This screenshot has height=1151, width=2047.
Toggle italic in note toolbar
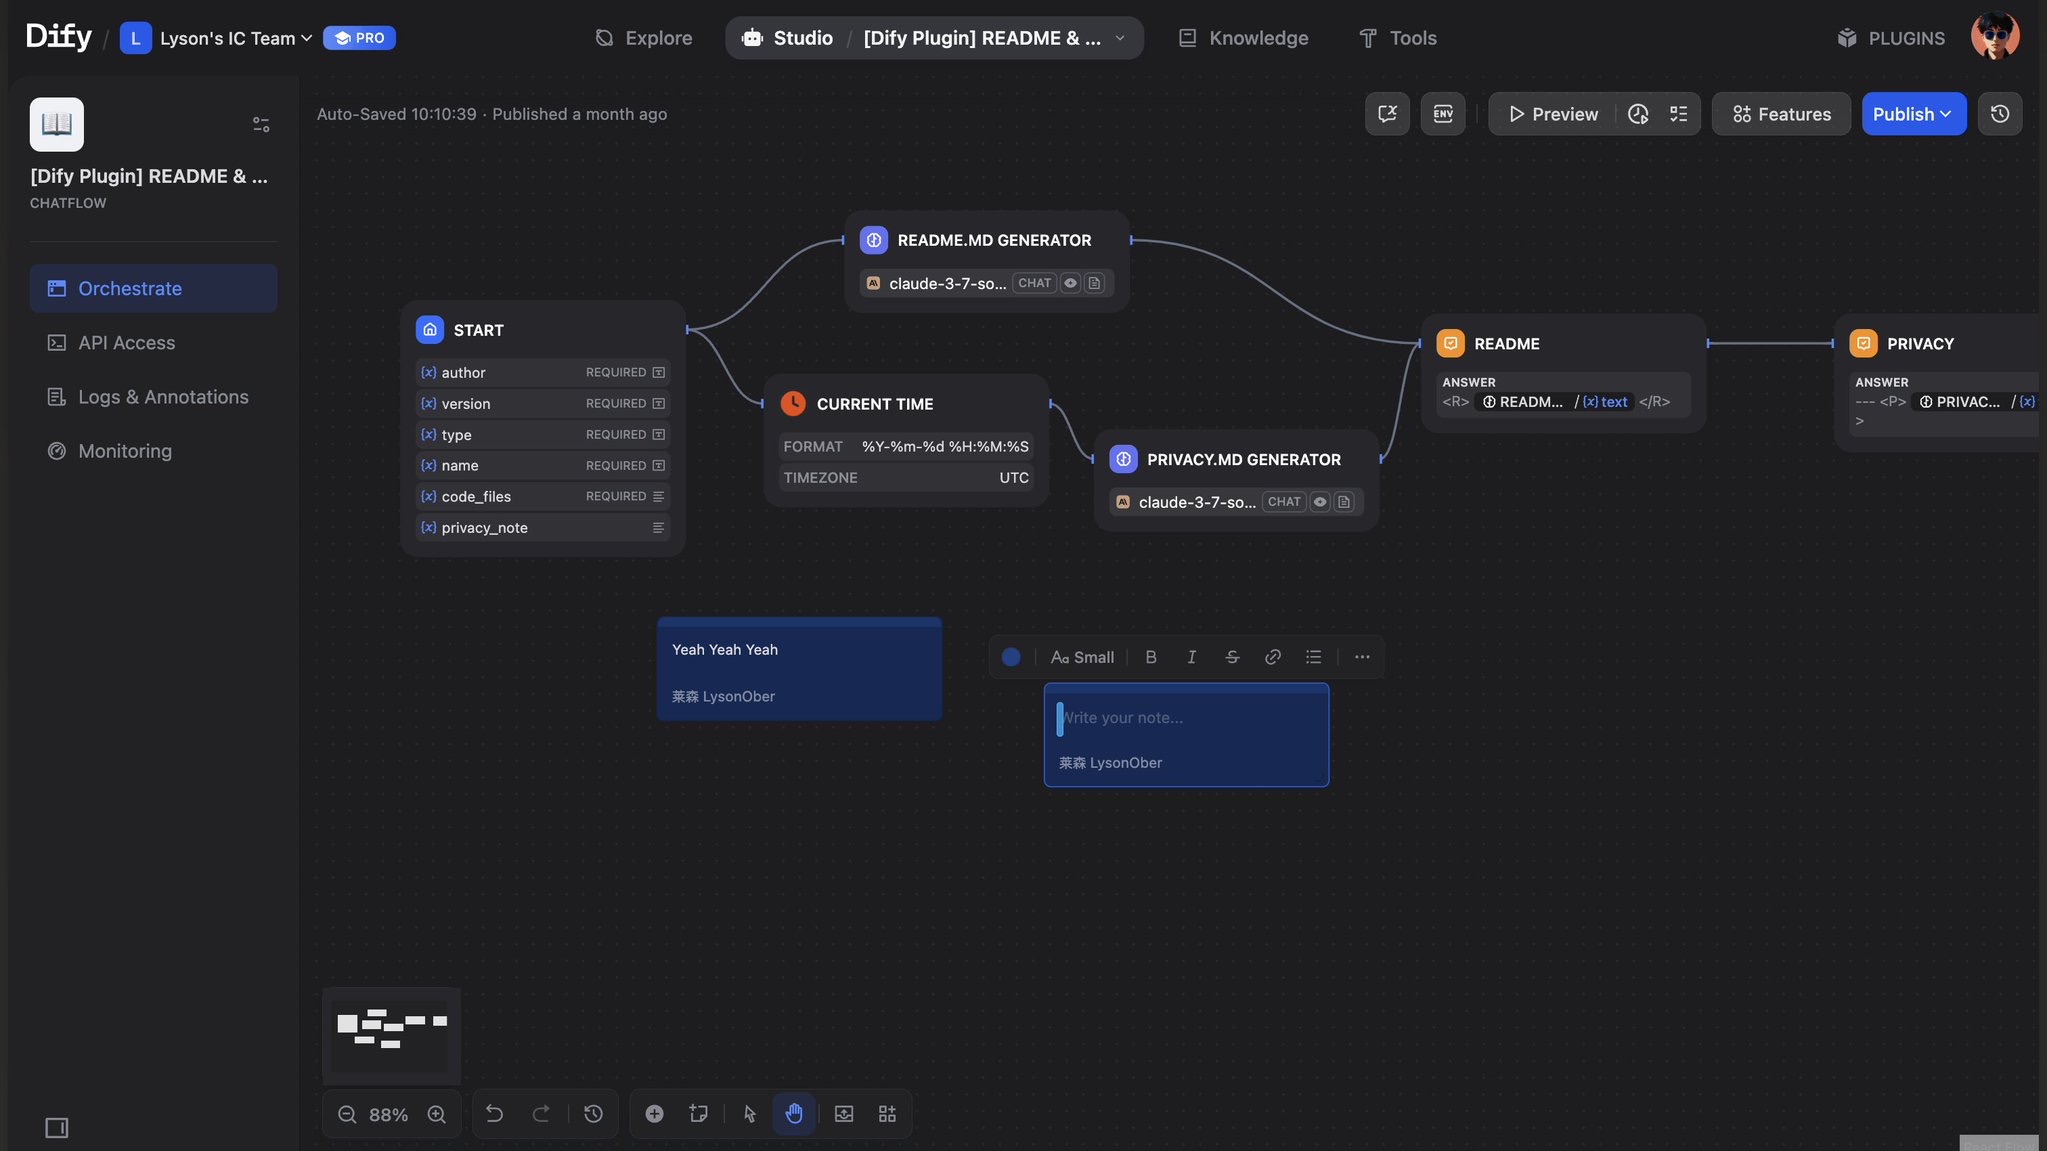tap(1192, 657)
